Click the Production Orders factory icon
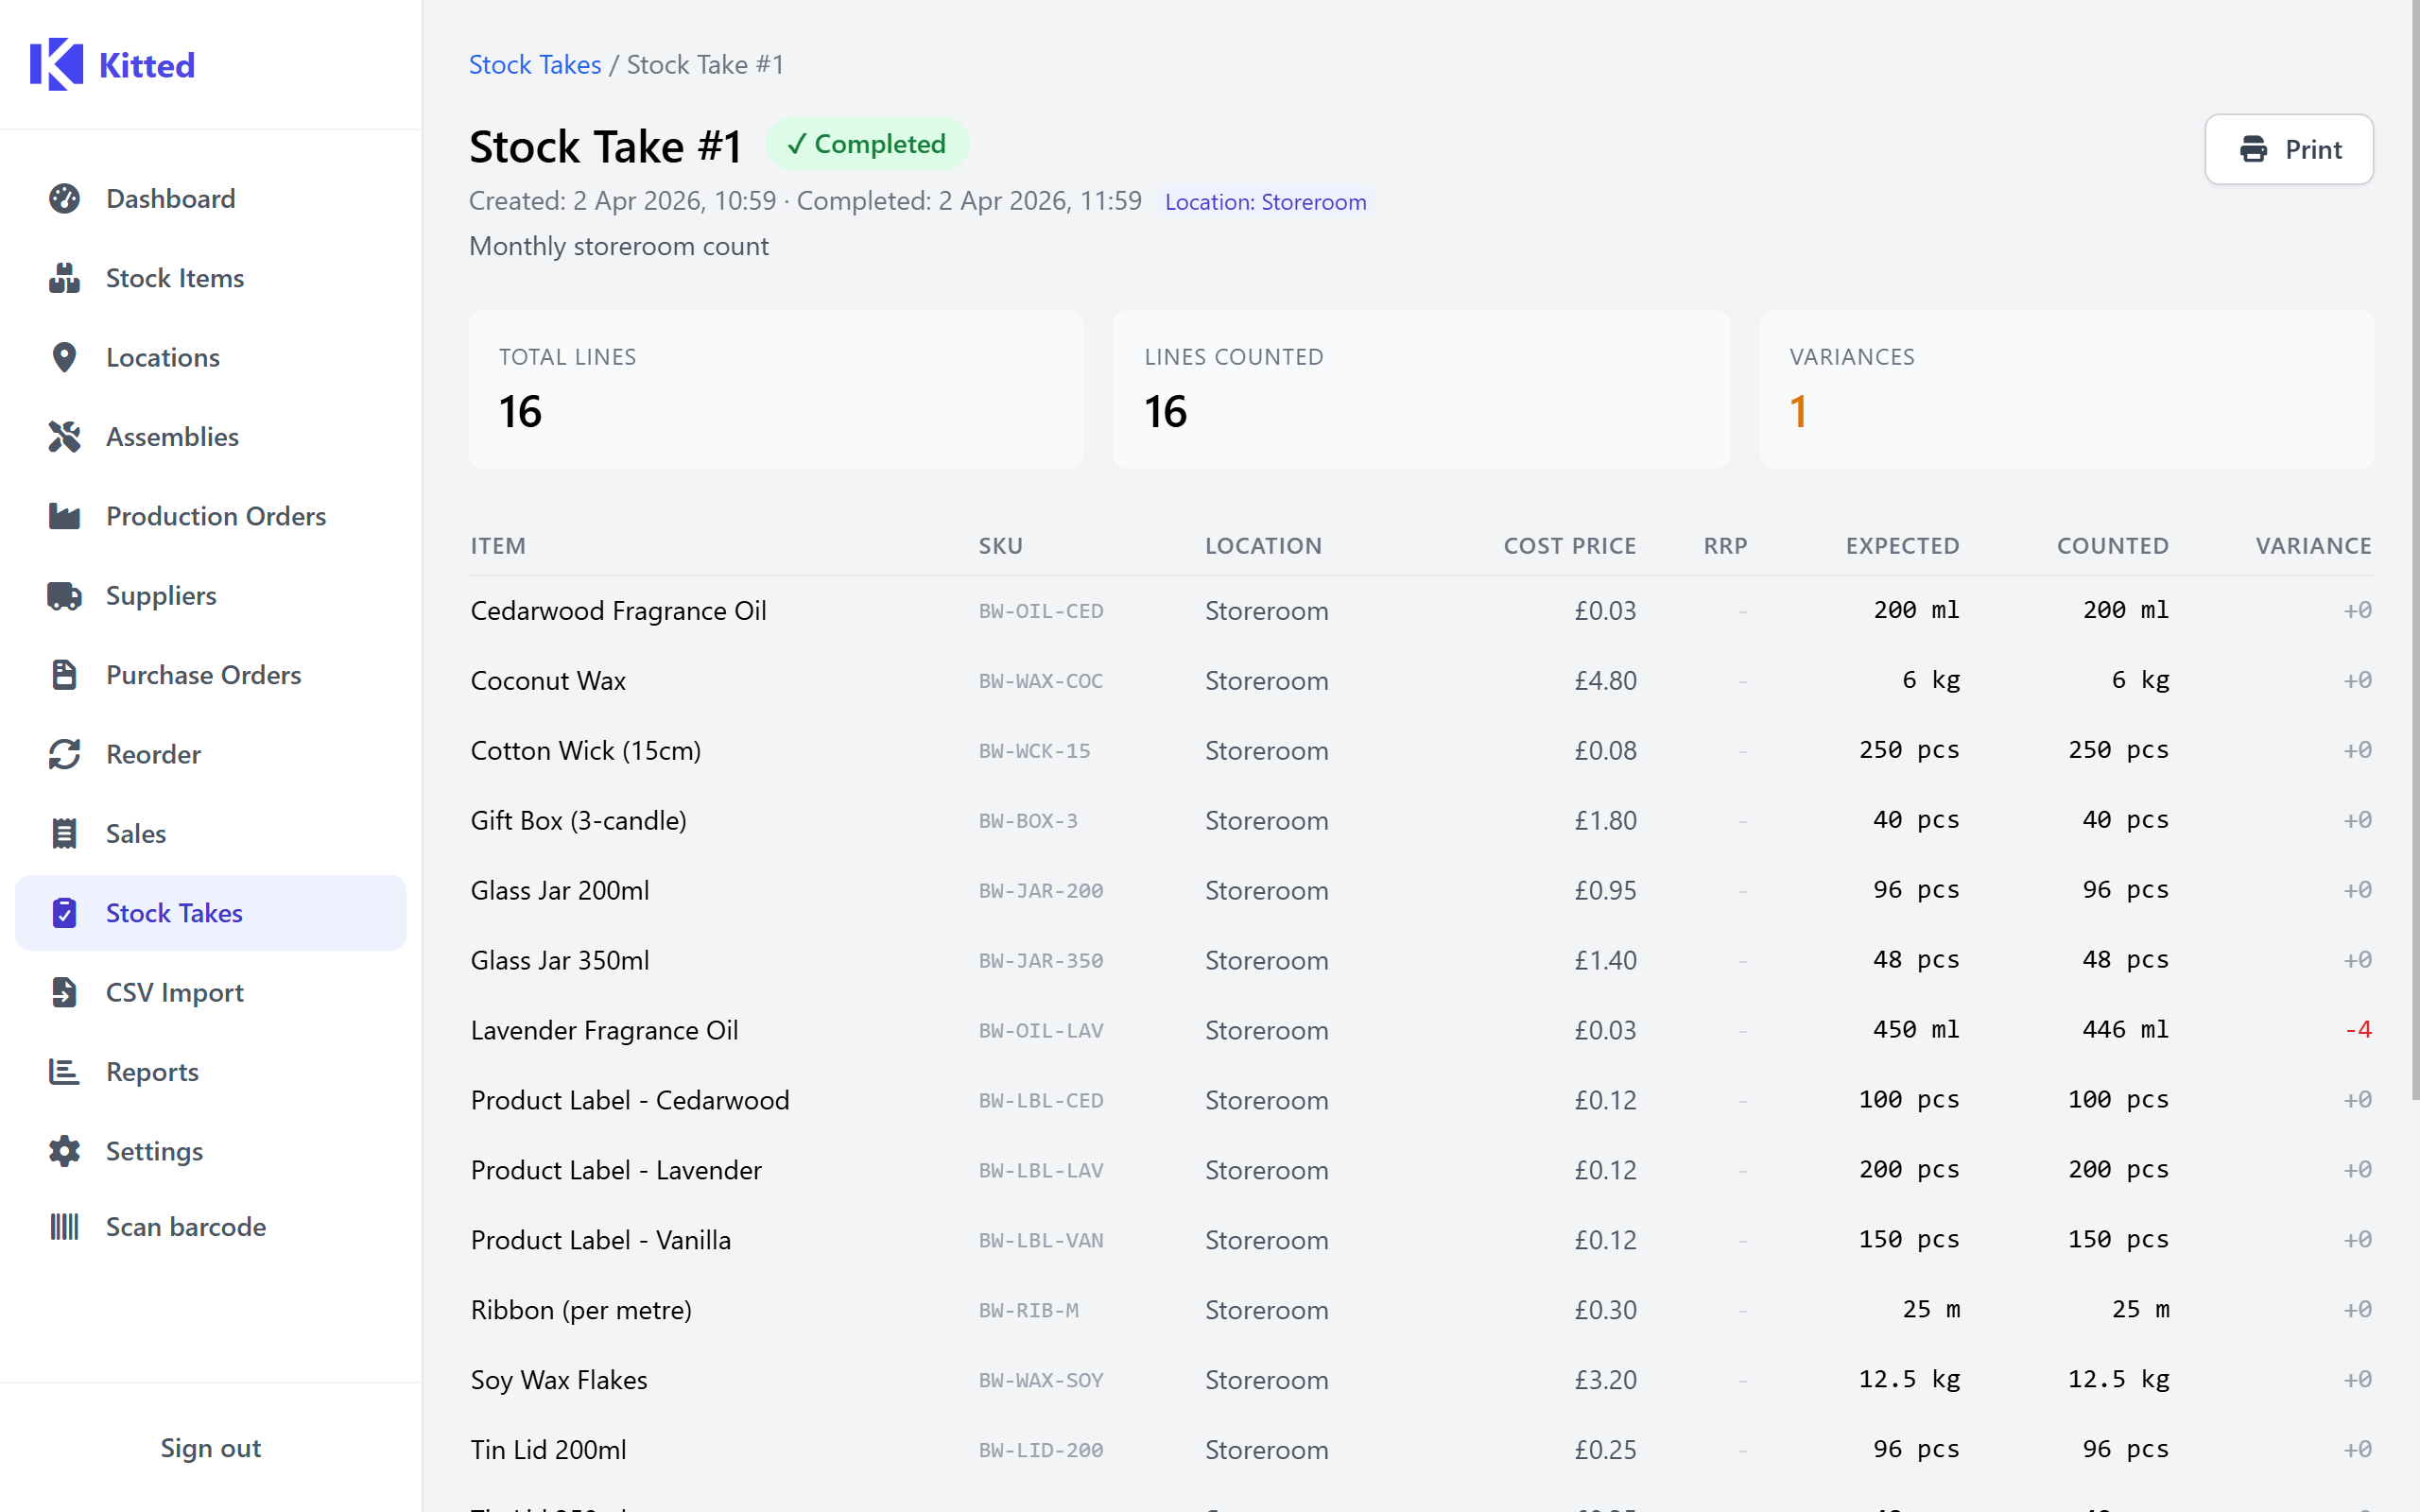 point(64,516)
